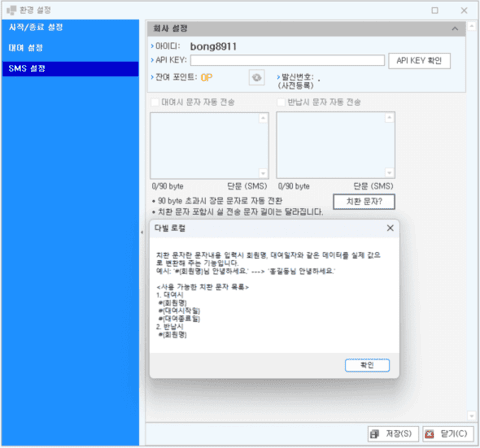Click the 닫기(C) close button
The height and width of the screenshot is (448, 480).
pyautogui.click(x=448, y=434)
